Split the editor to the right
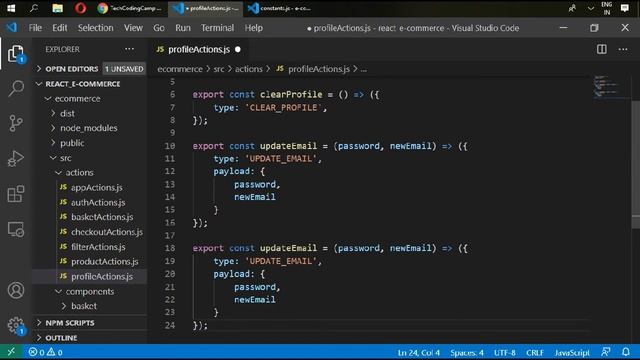 point(602,49)
